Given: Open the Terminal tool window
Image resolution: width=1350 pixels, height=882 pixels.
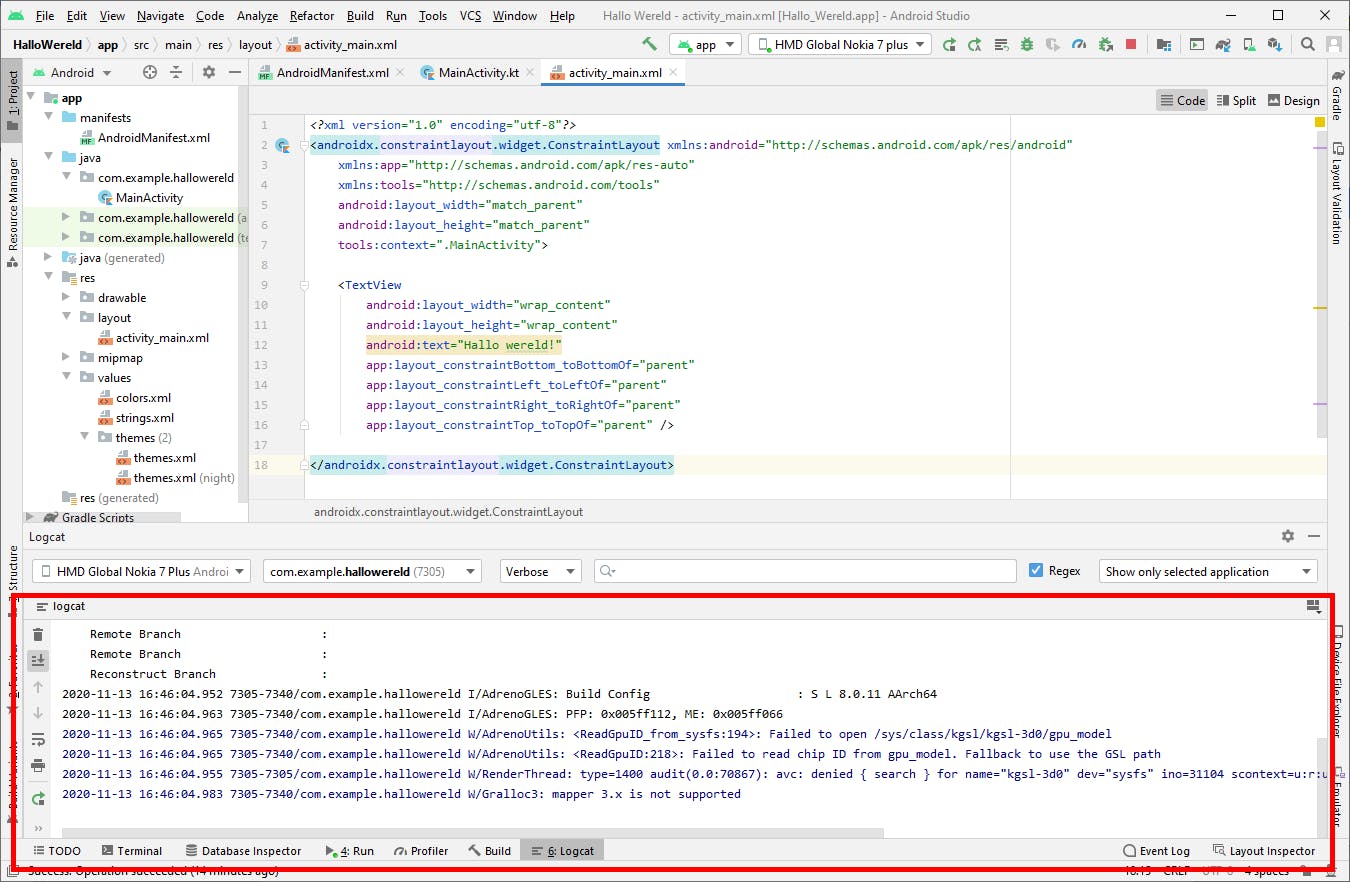Looking at the screenshot, I should [x=131, y=851].
